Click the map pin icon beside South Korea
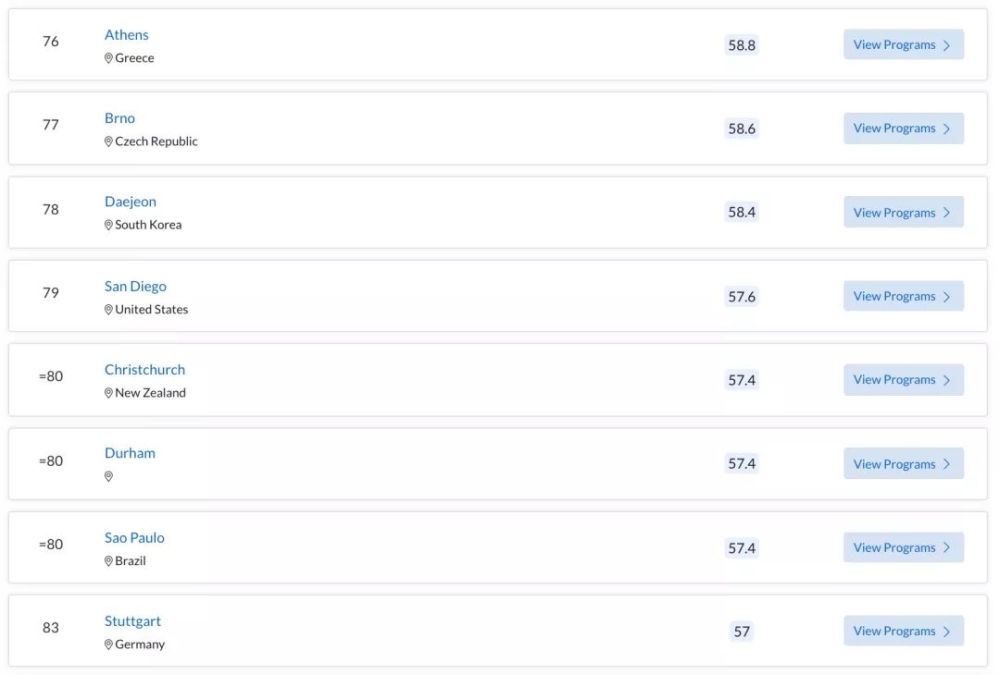This screenshot has width=1000, height=675. (108, 225)
